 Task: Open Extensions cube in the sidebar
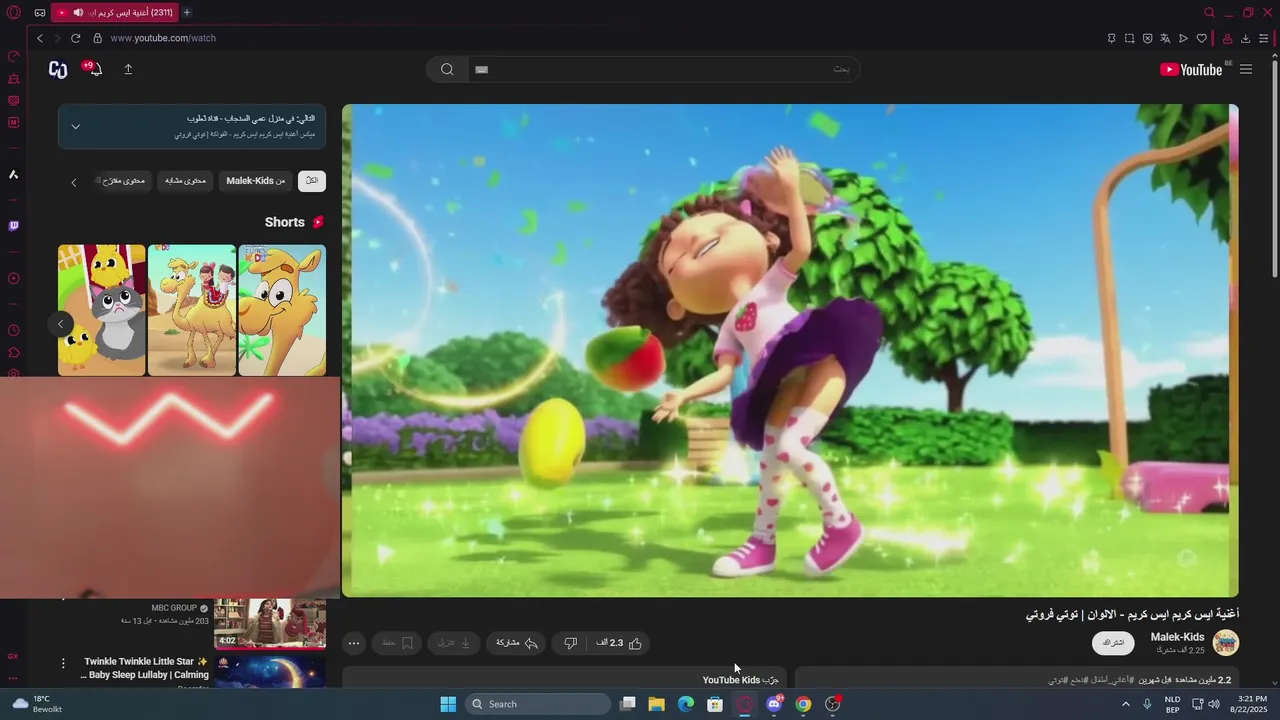pos(14,353)
